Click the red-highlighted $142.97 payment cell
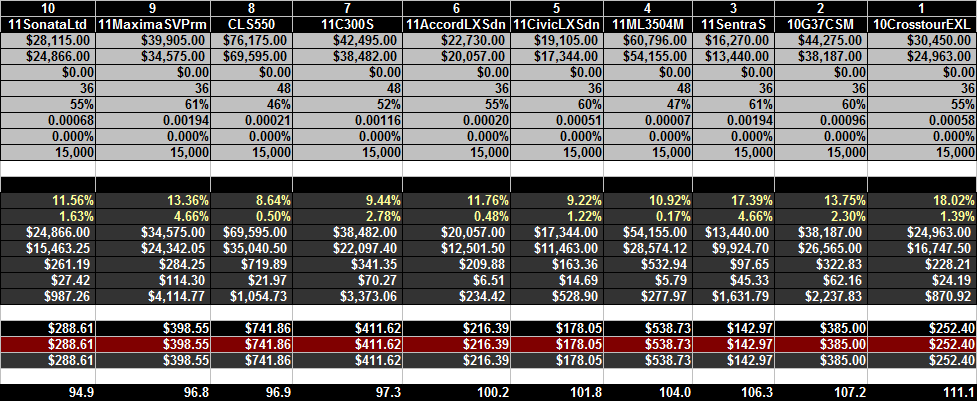 pos(733,344)
